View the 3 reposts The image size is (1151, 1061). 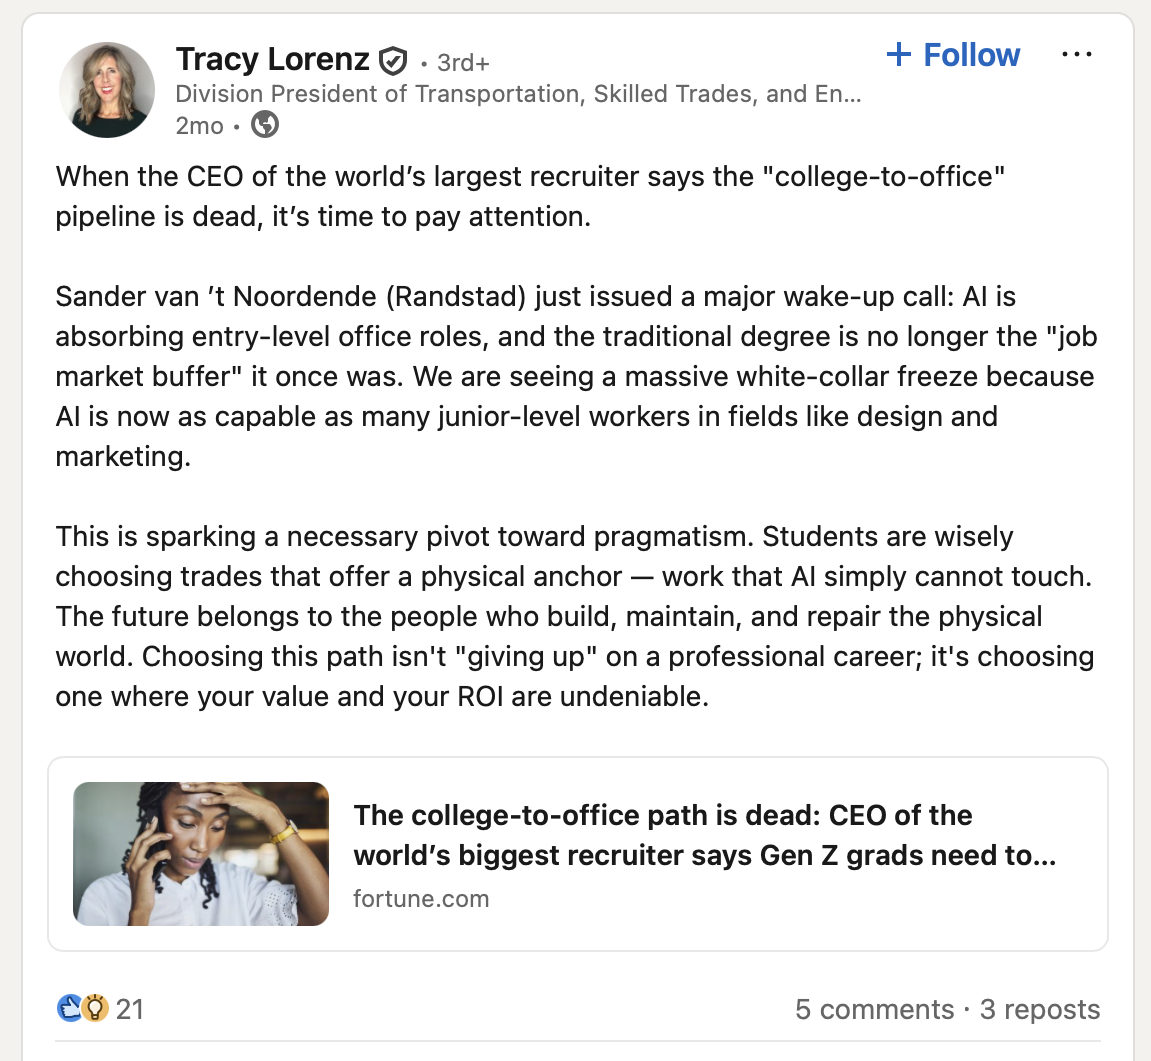pos(1040,1009)
